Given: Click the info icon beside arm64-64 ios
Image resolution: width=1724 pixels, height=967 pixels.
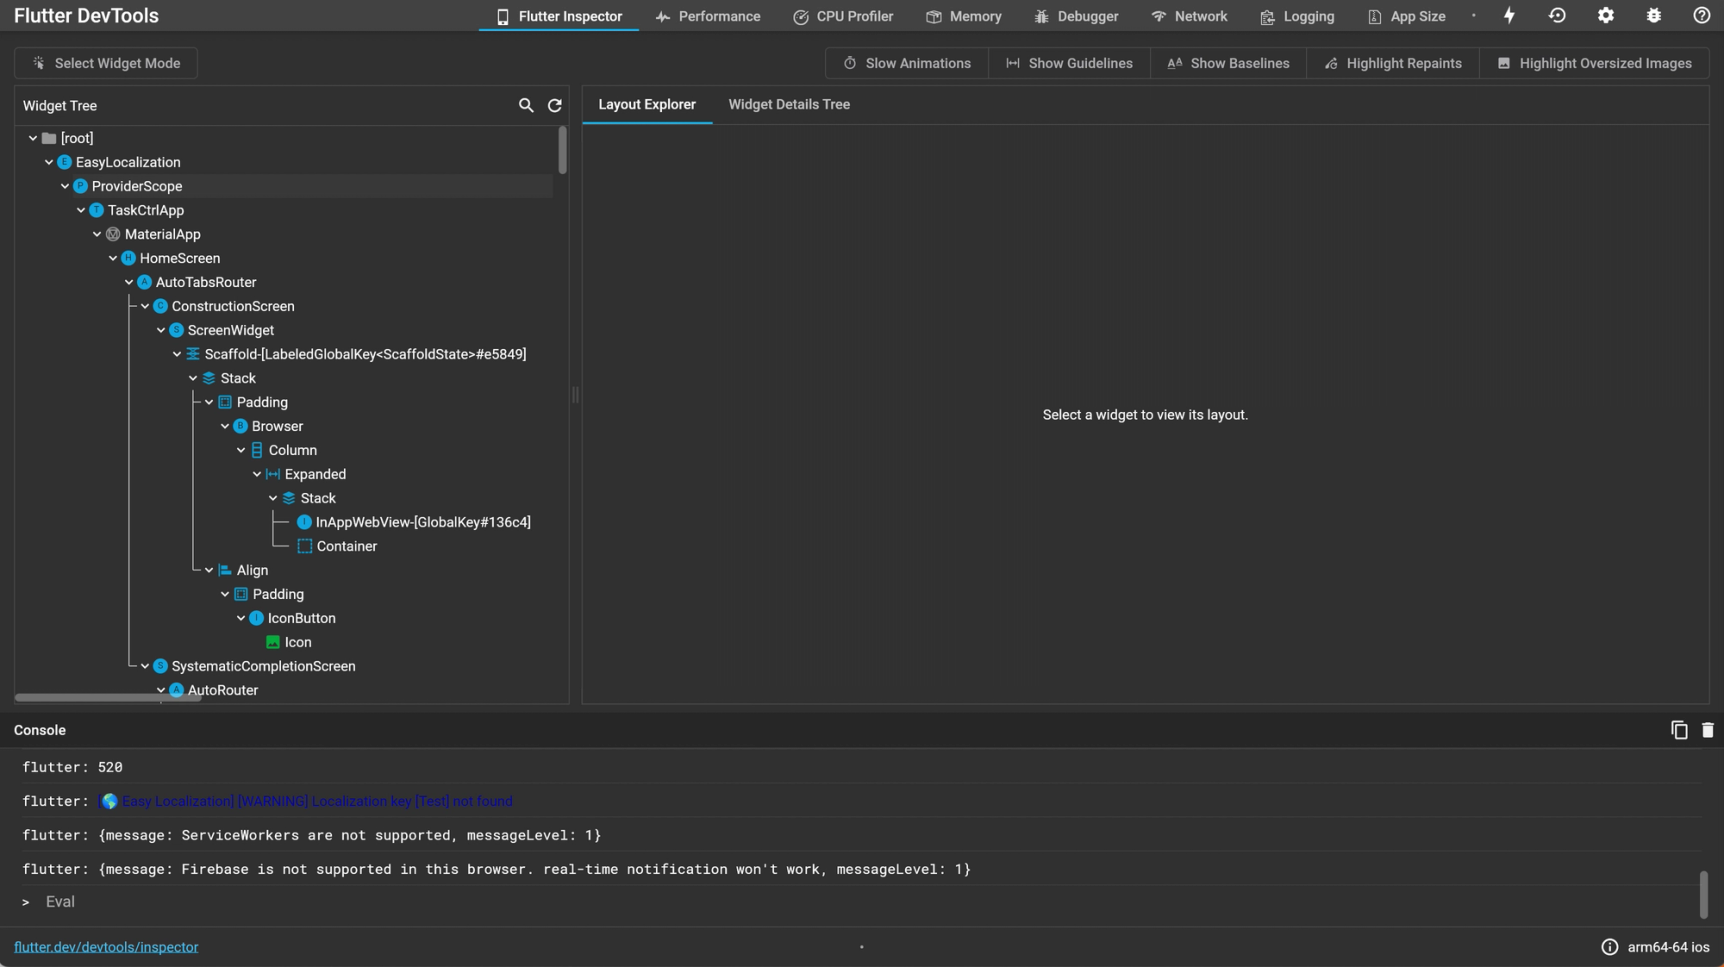Looking at the screenshot, I should click(x=1610, y=947).
